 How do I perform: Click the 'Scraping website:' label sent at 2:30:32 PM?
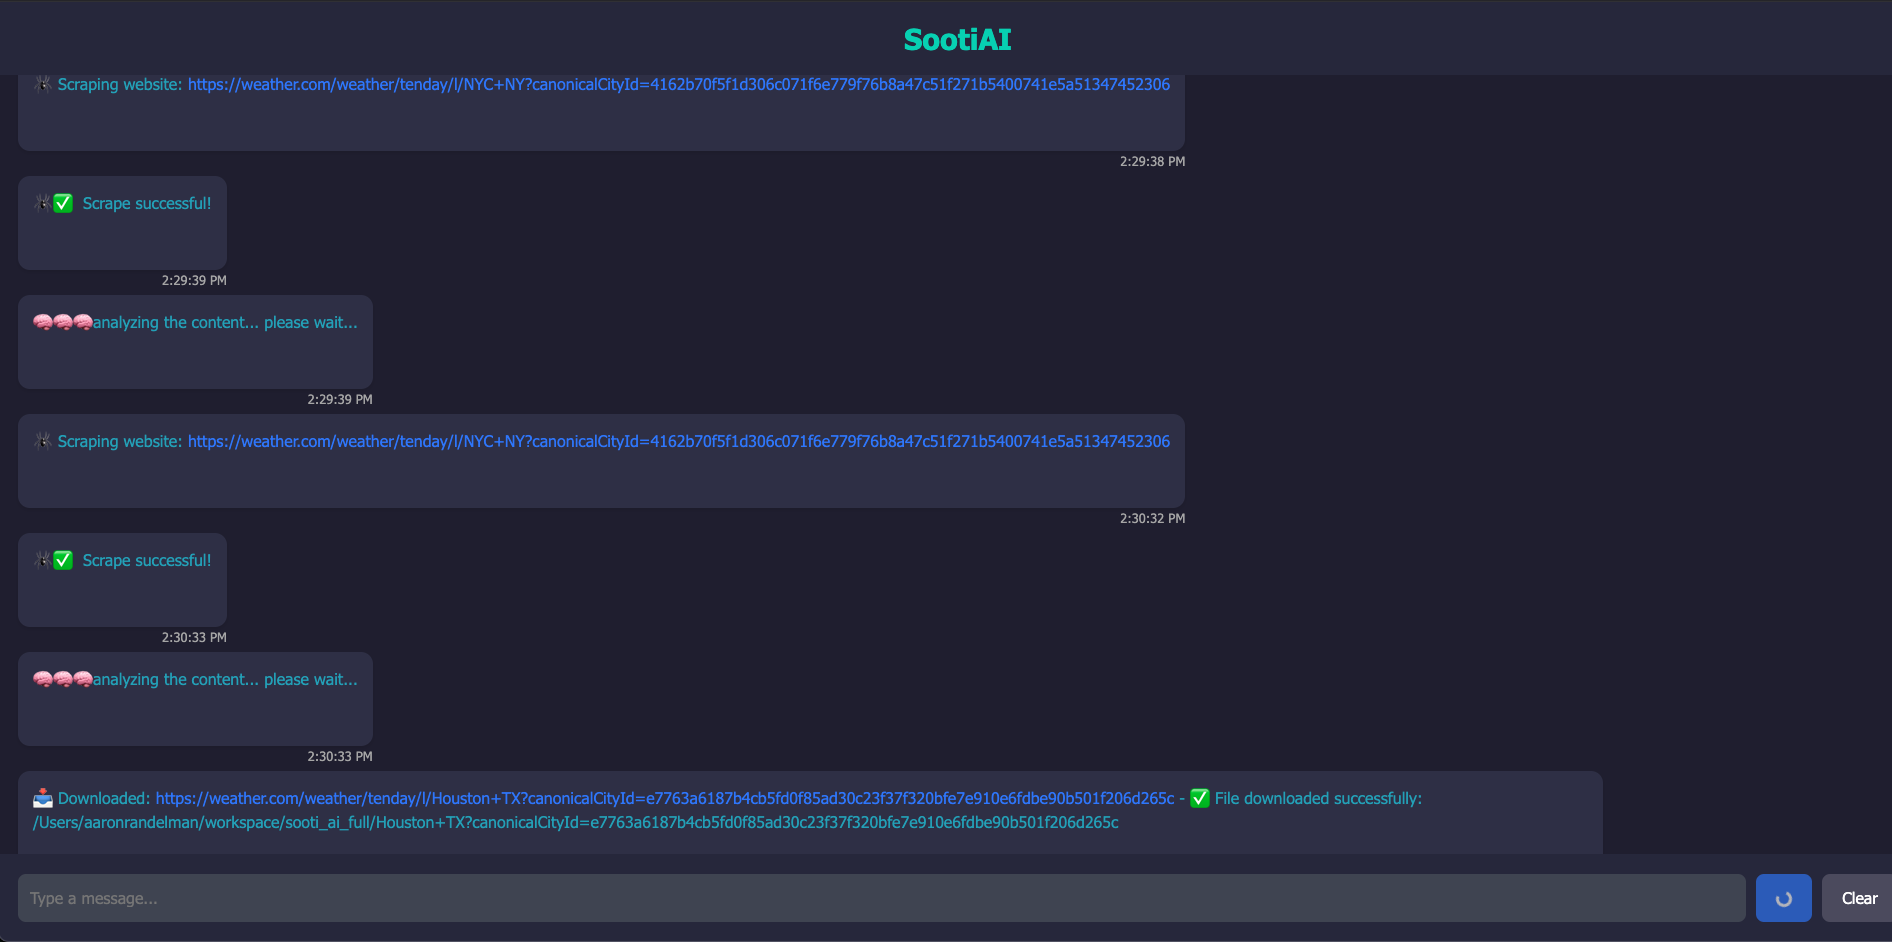120,441
